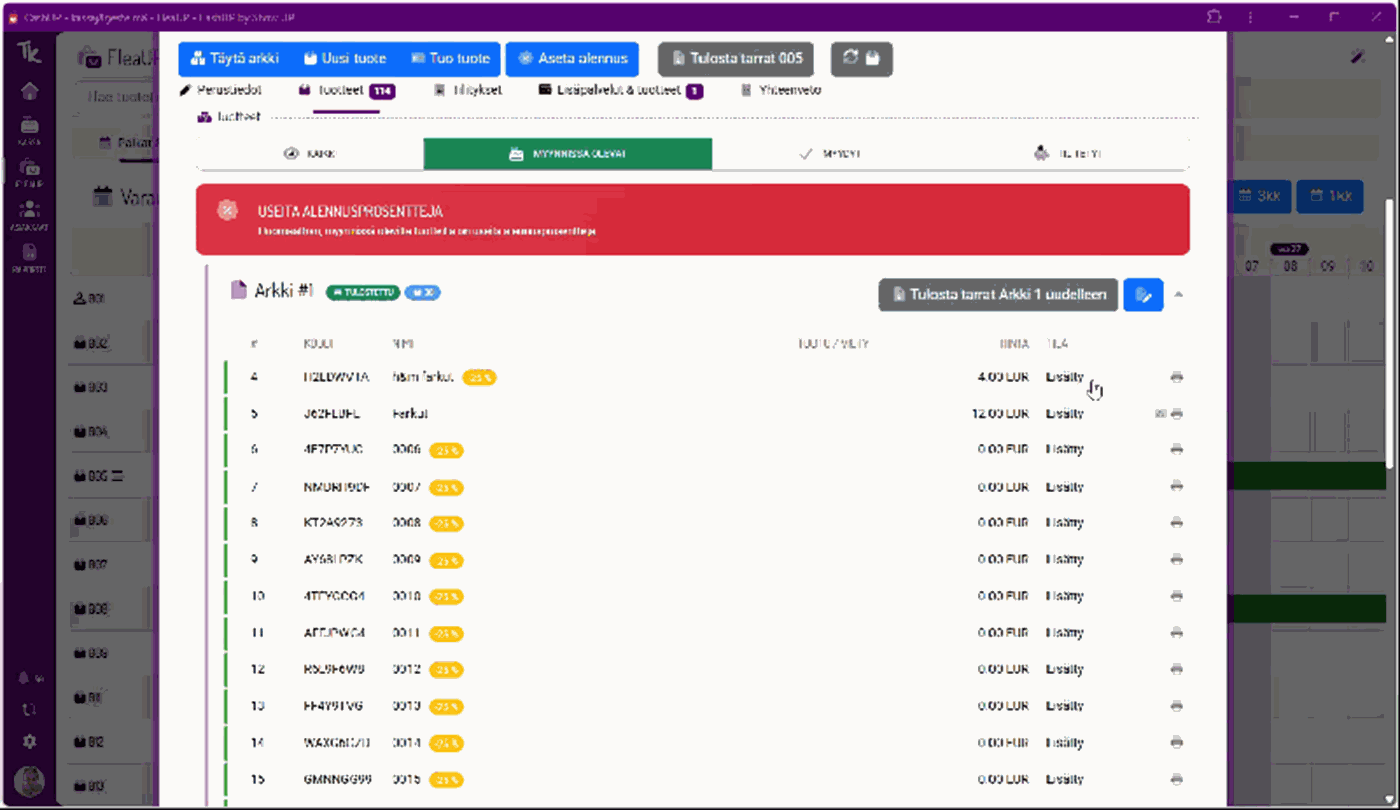The width and height of the screenshot is (1400, 810).
Task: Click the printer icon for row 15
Action: pyautogui.click(x=1176, y=779)
